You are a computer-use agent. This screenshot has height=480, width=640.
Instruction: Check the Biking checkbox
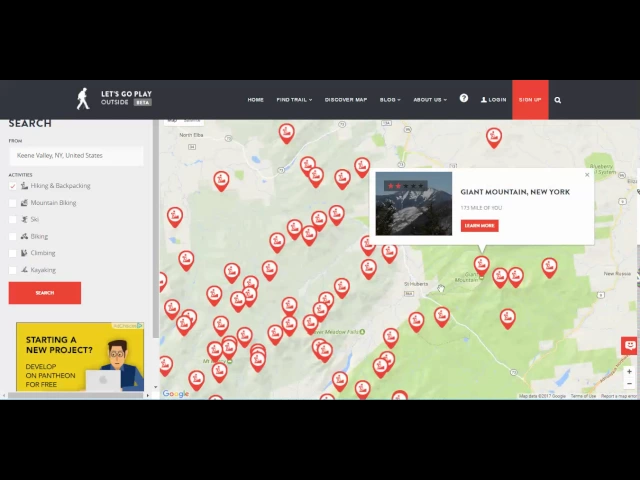tap(13, 236)
